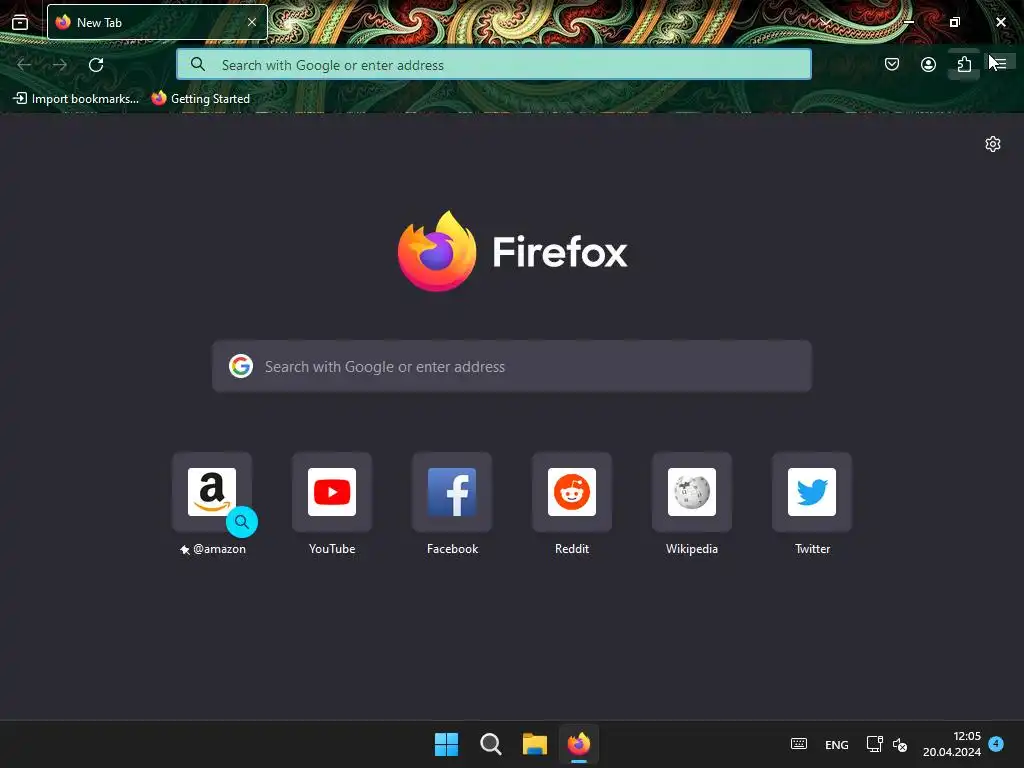
Task: Click the address bar search magnifier icon
Action: tap(197, 65)
